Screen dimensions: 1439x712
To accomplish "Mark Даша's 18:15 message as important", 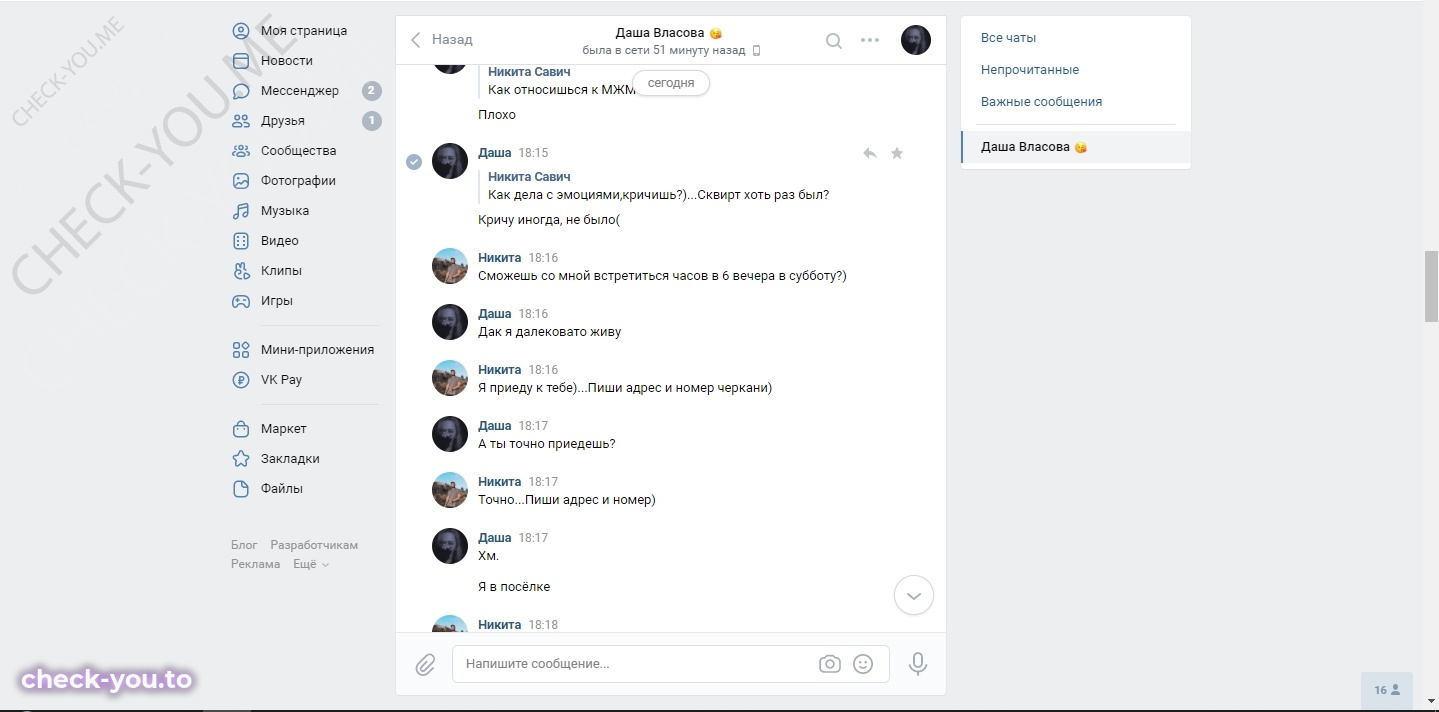I will point(897,153).
